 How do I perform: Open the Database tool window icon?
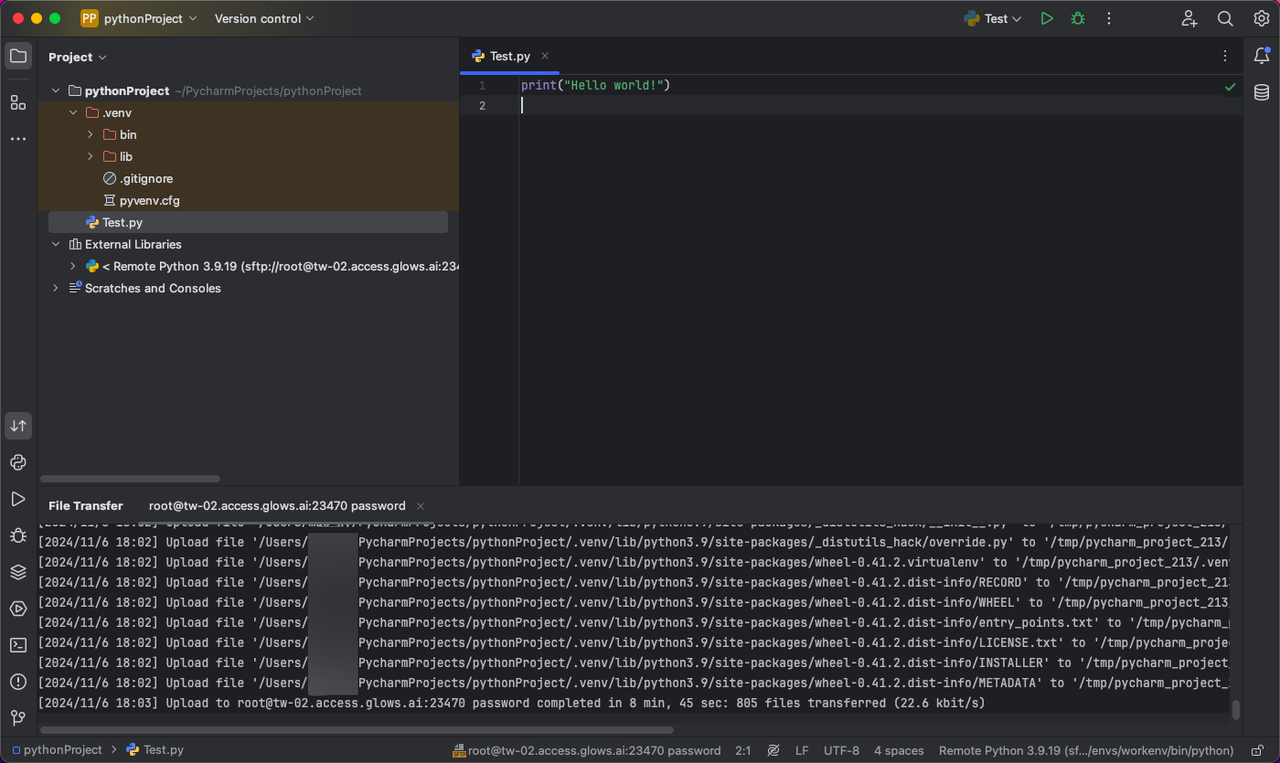pos(1261,92)
